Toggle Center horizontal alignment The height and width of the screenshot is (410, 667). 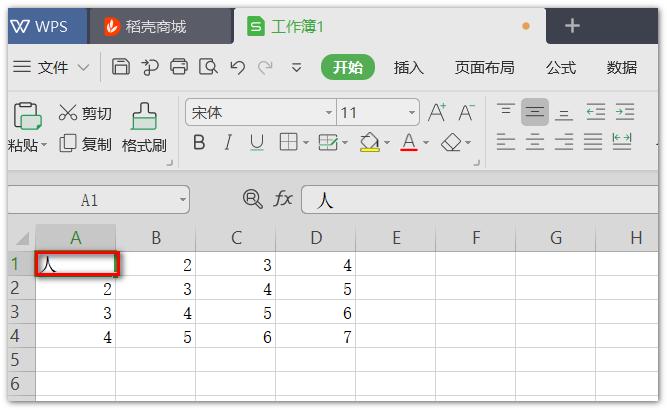[x=535, y=142]
